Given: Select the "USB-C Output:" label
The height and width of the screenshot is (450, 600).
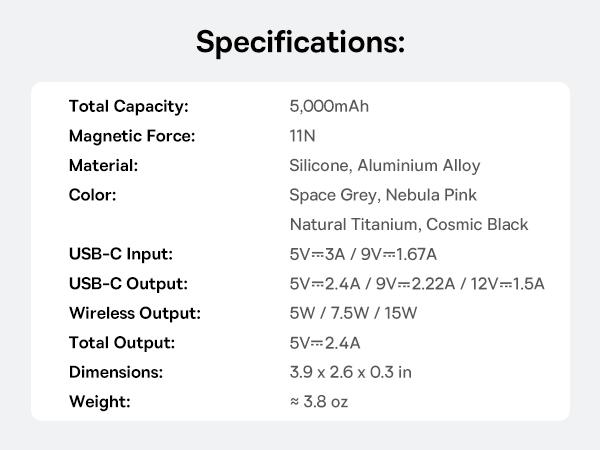Looking at the screenshot, I should tap(128, 284).
